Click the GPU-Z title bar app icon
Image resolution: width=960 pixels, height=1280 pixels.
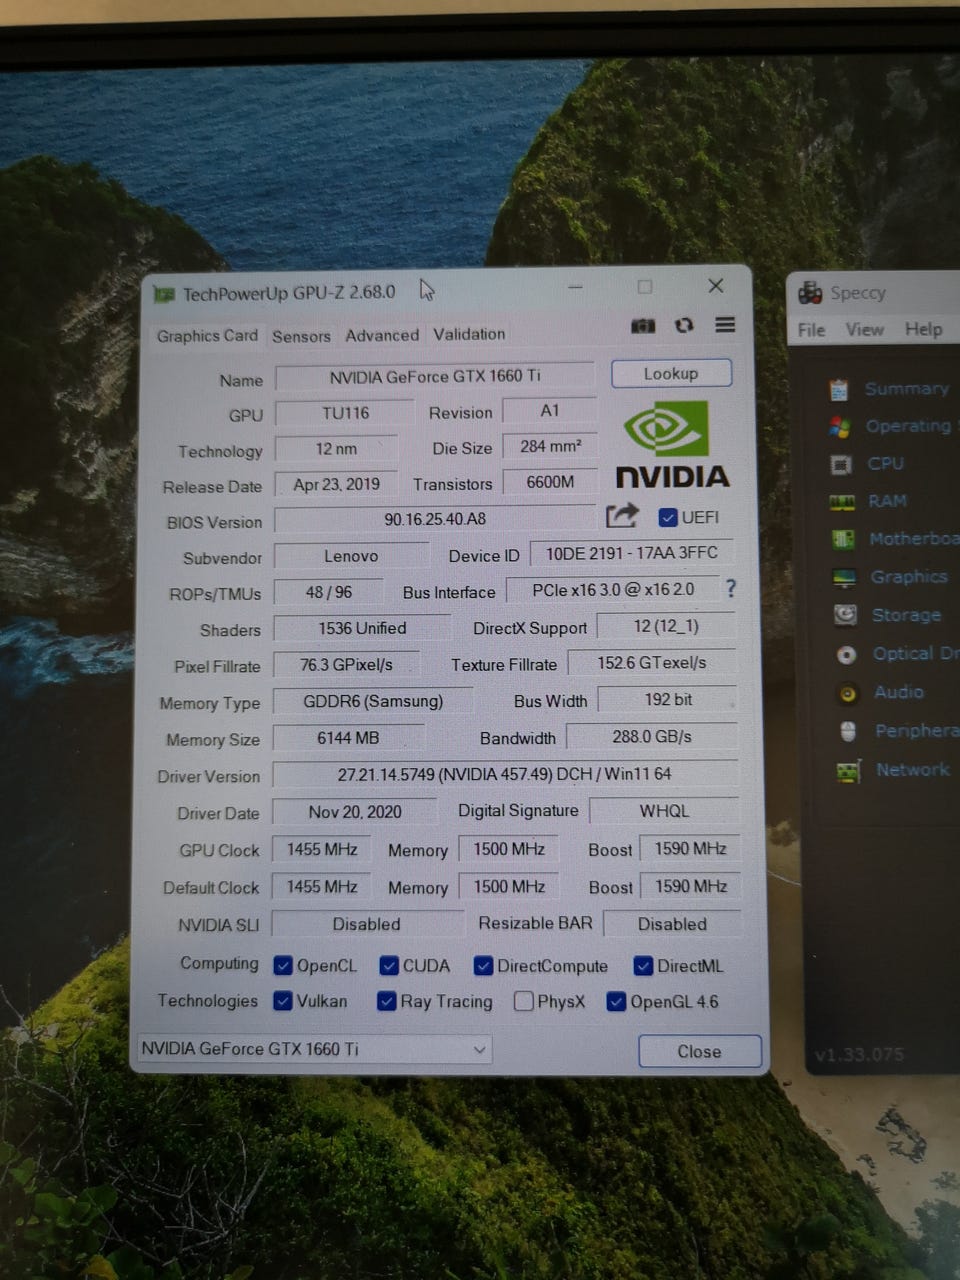pos(163,295)
